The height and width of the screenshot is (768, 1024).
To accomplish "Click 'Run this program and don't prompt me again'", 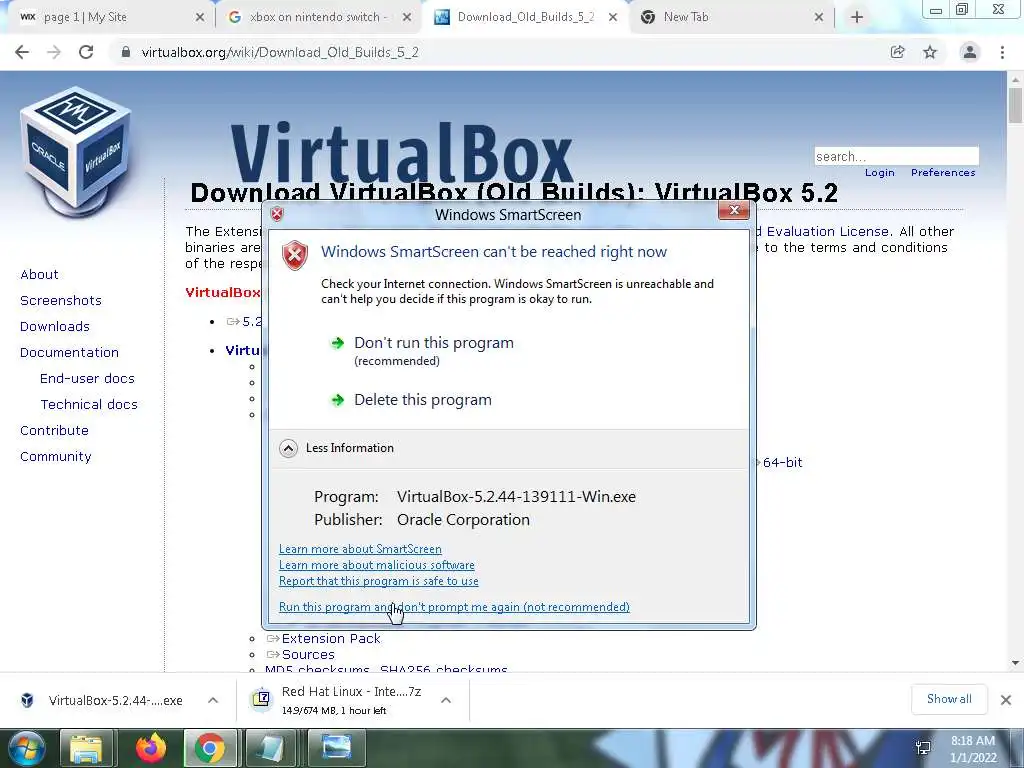I will pos(454,607).
